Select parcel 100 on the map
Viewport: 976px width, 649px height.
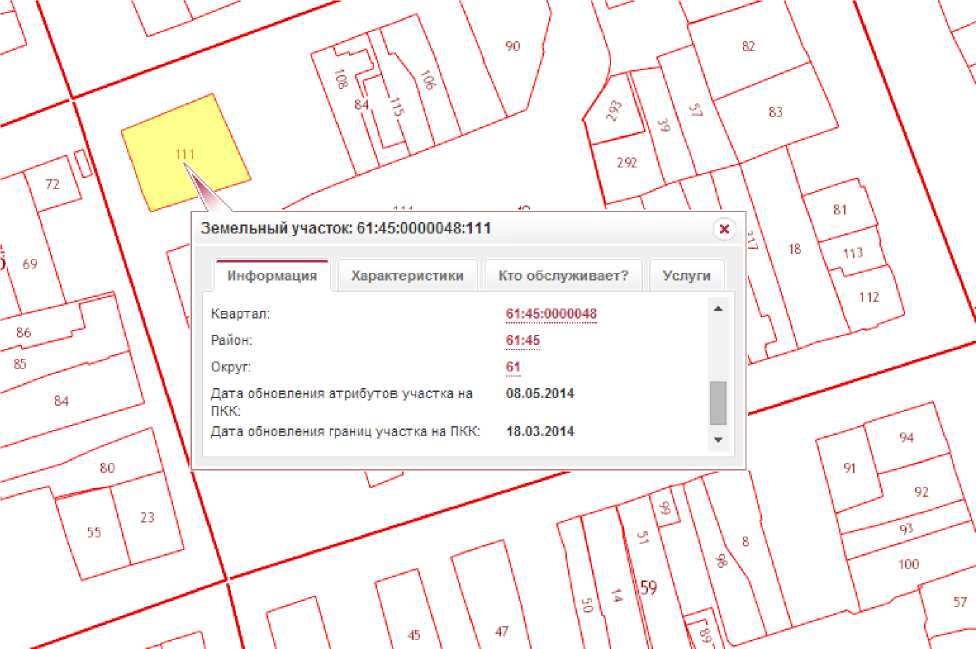coord(908,564)
